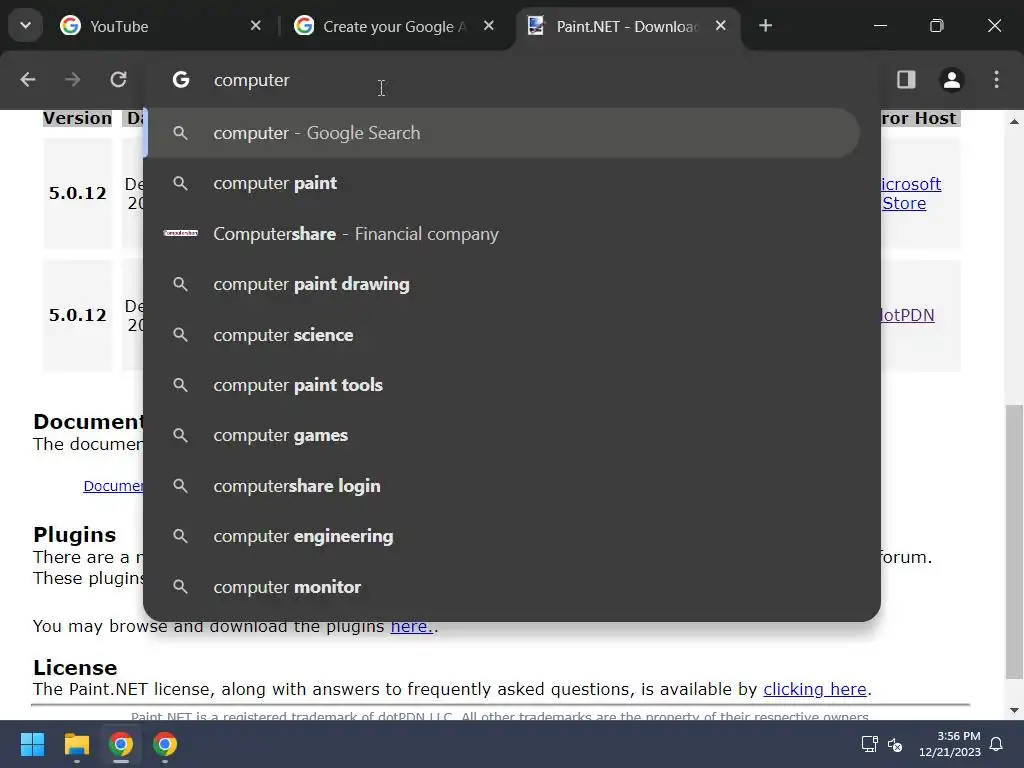
Task: Open the side panel icon
Action: point(906,80)
